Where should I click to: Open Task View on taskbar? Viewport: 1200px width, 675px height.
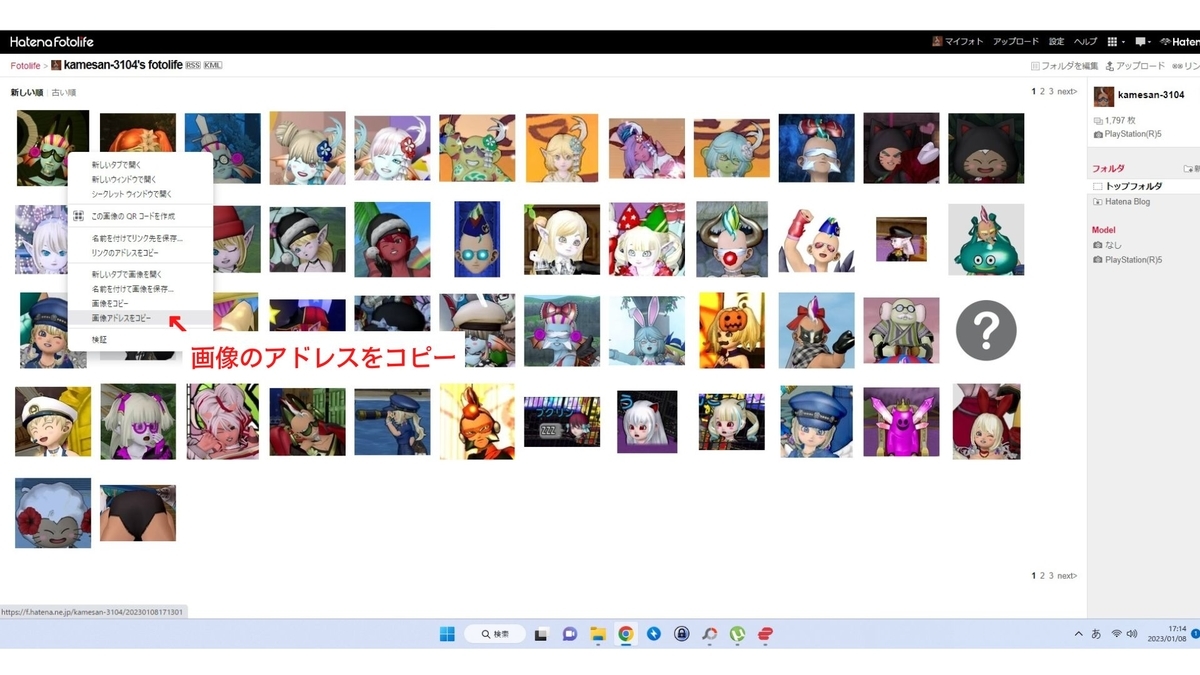click(541, 634)
